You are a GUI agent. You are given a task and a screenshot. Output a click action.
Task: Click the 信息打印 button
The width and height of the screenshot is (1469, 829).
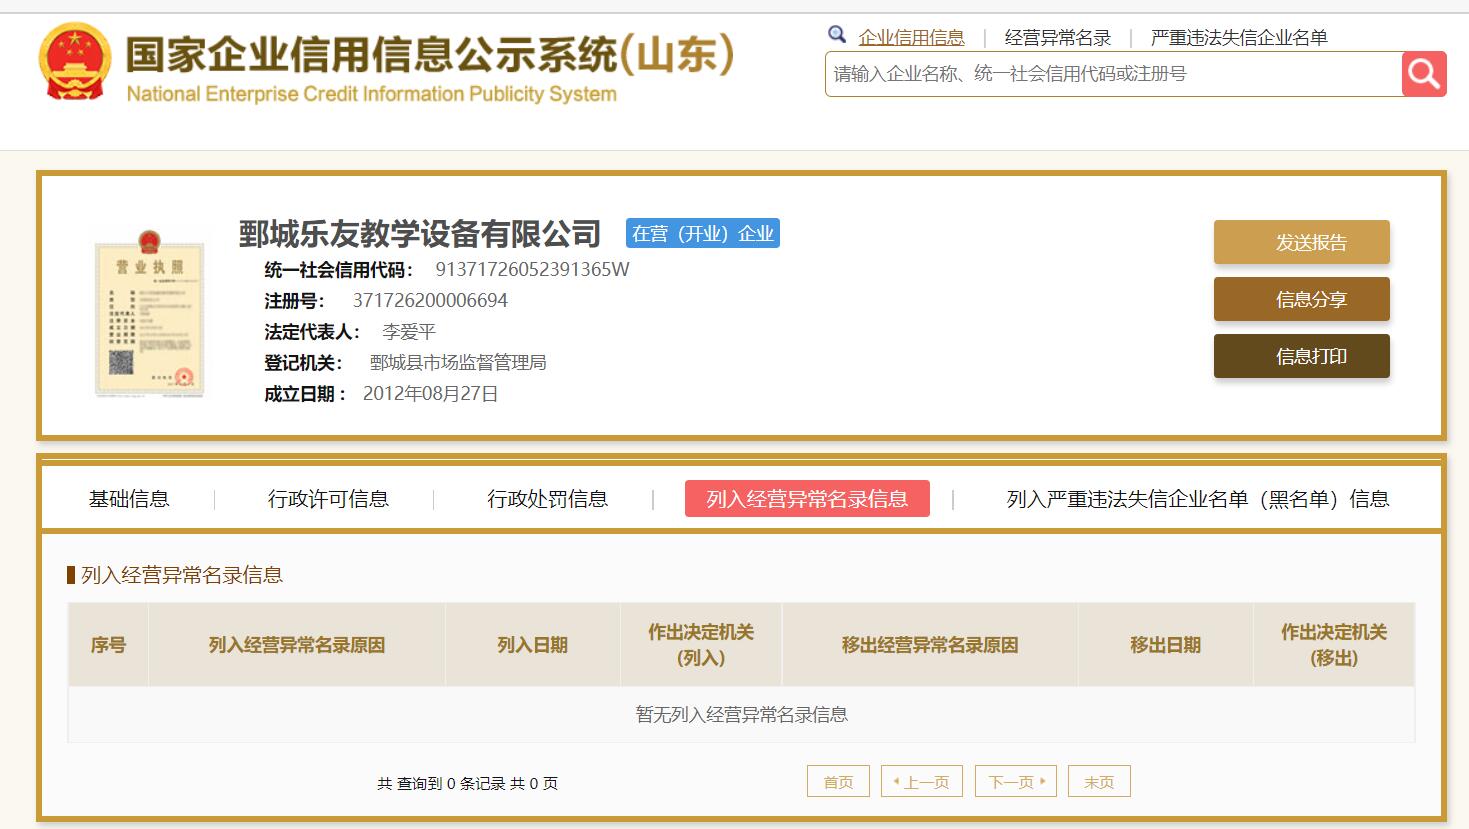coord(1302,356)
